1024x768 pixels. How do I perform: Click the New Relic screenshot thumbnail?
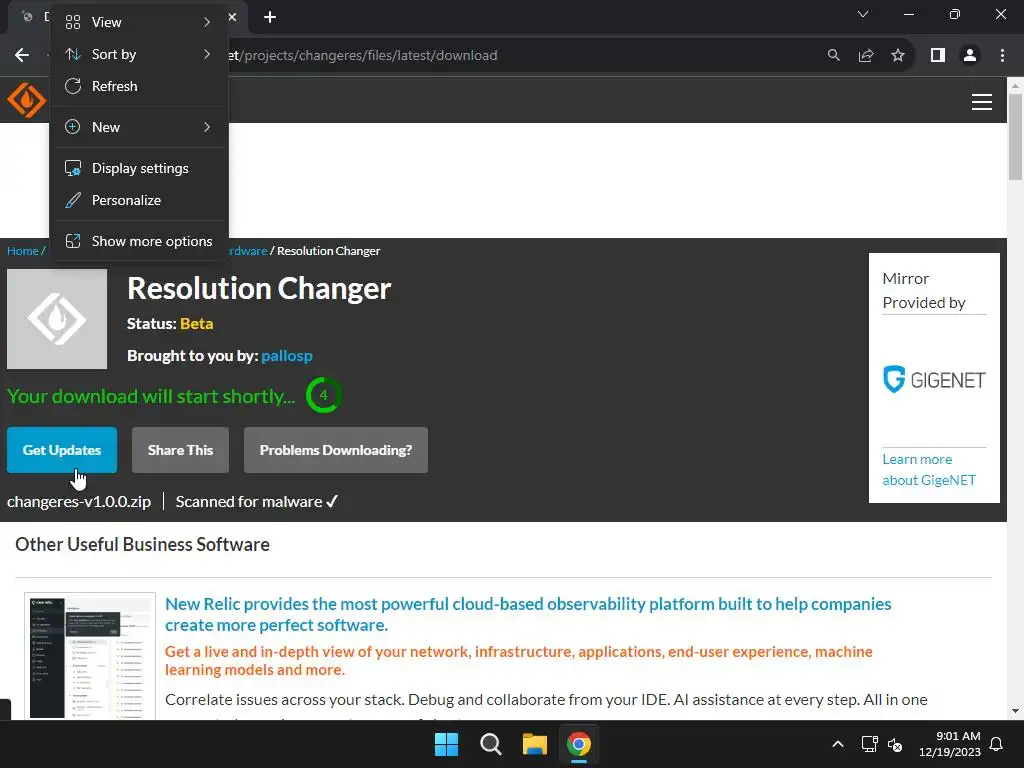(90, 656)
